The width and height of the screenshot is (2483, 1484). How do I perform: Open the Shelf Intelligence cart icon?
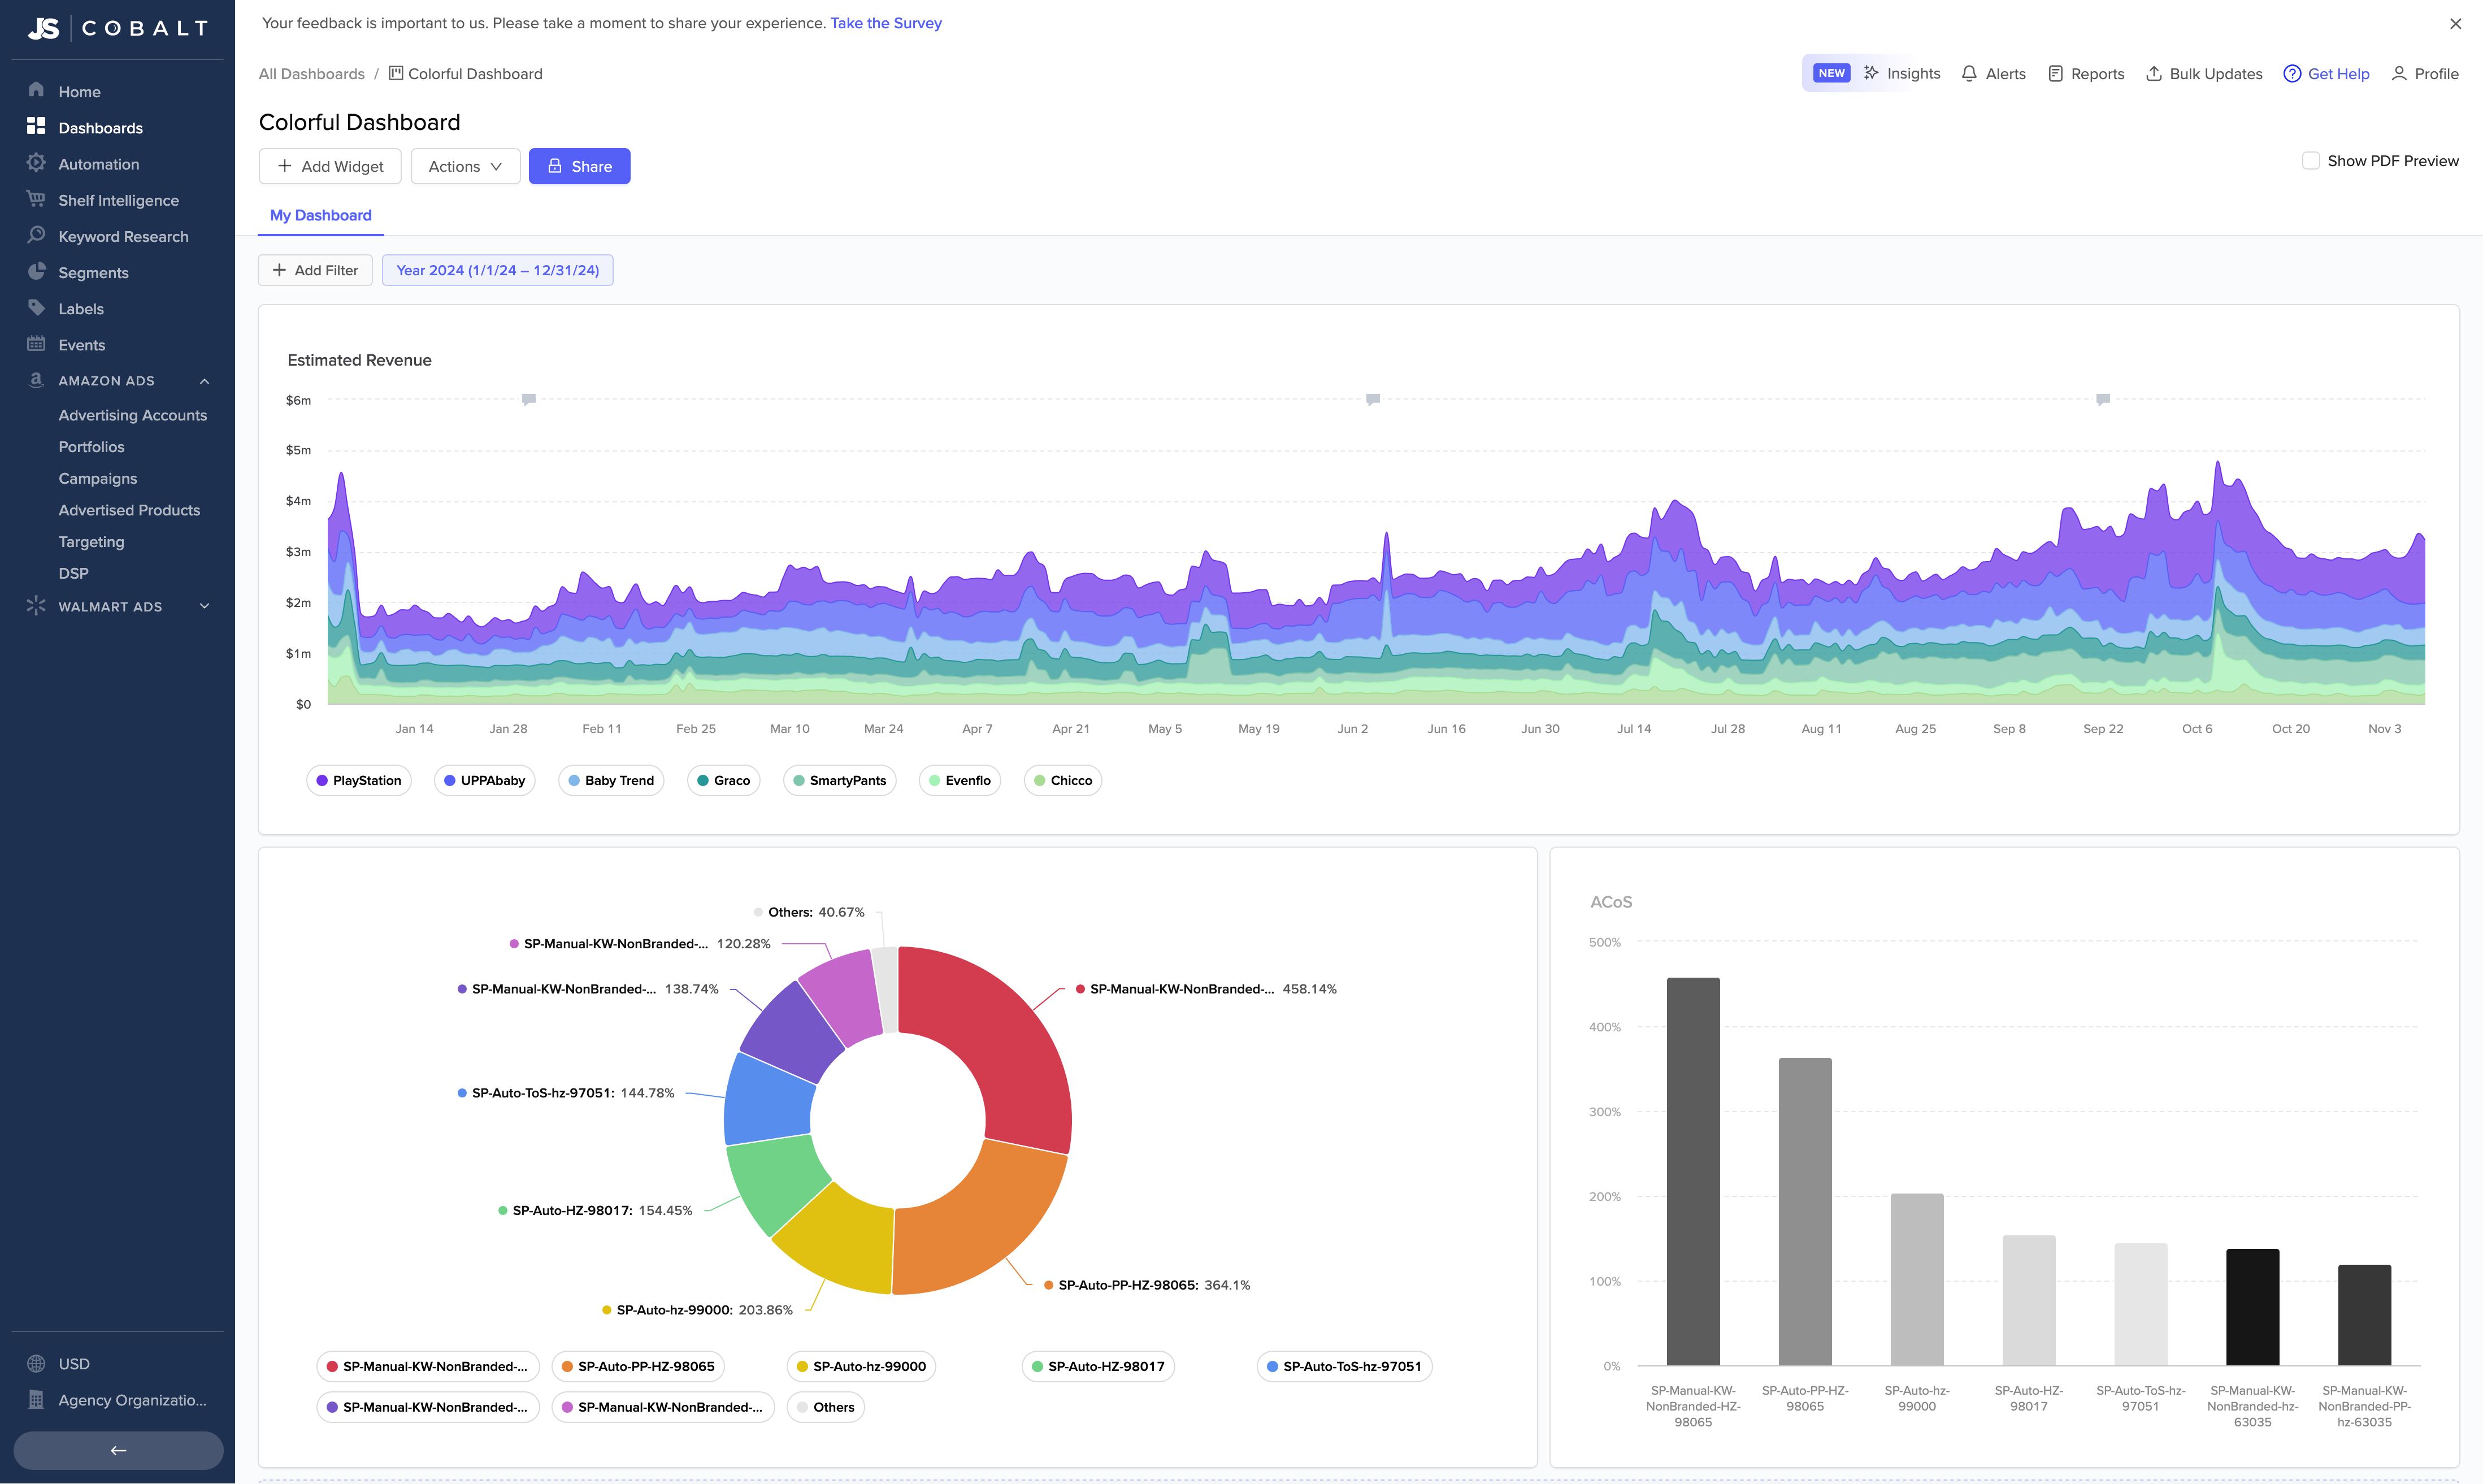(x=36, y=199)
